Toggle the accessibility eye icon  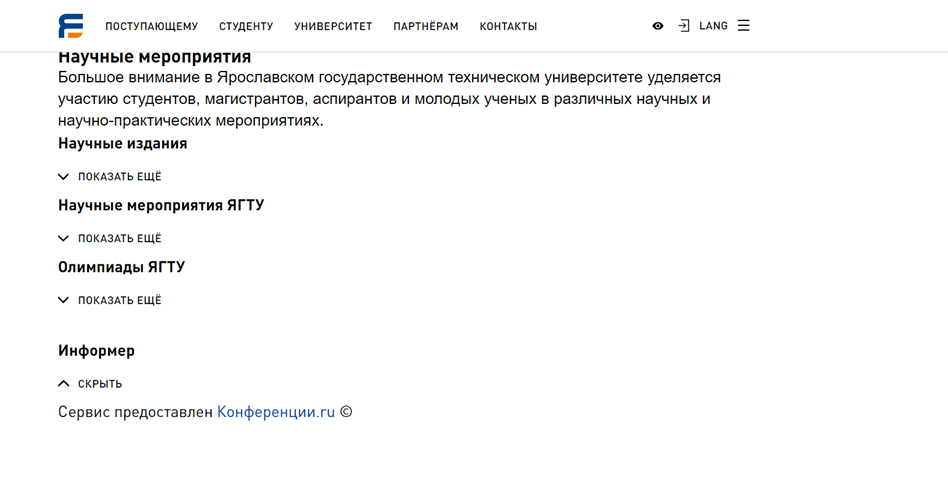[658, 26]
